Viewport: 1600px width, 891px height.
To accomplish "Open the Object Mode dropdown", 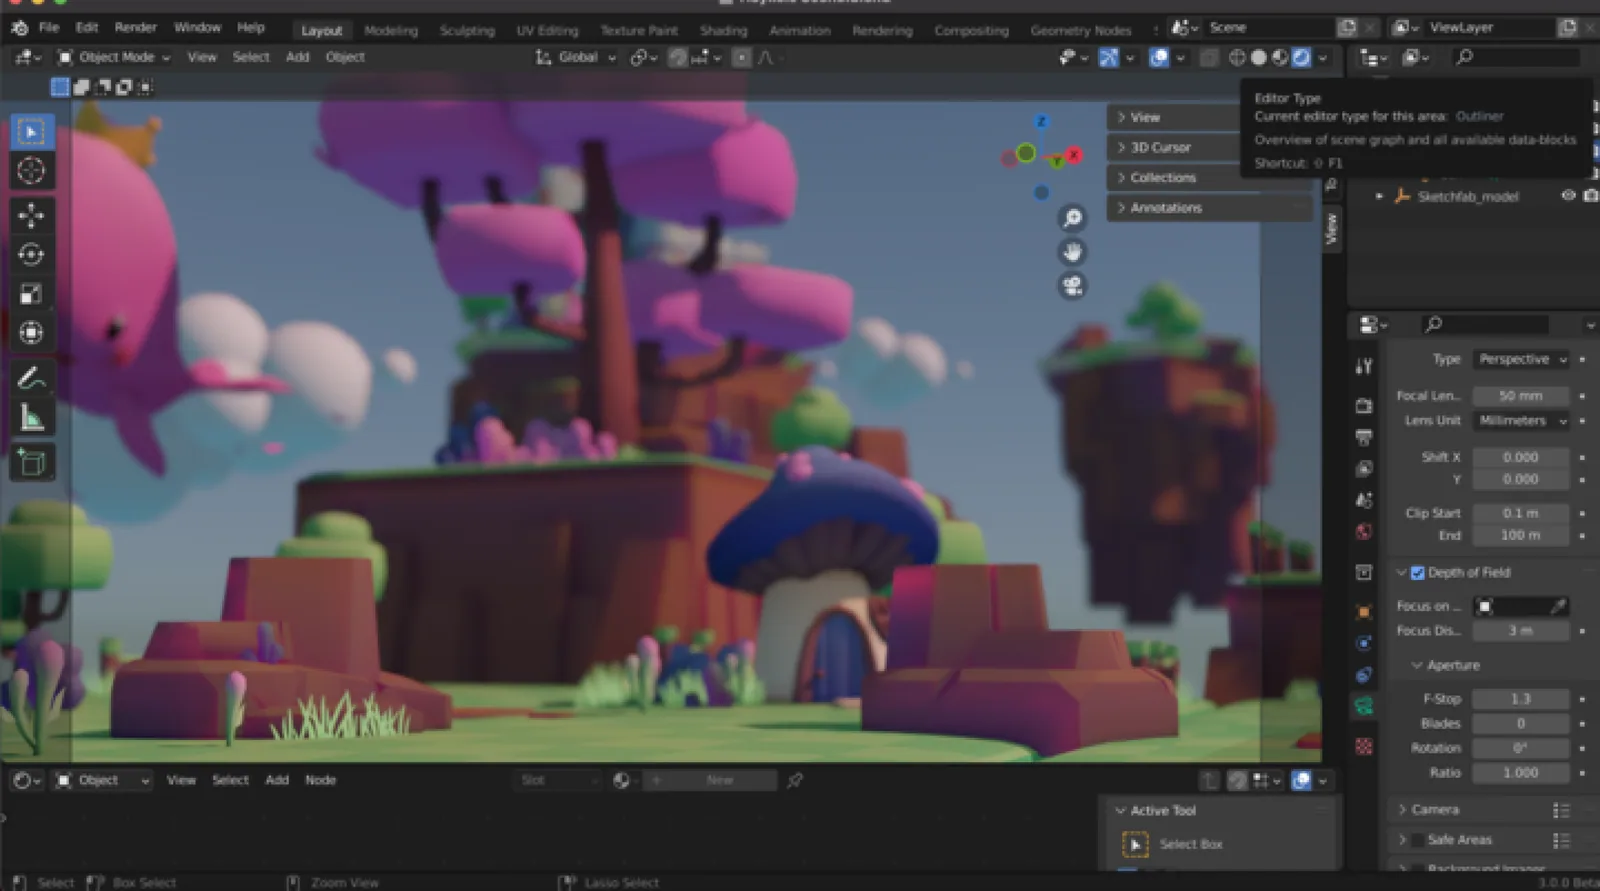I will pos(114,57).
